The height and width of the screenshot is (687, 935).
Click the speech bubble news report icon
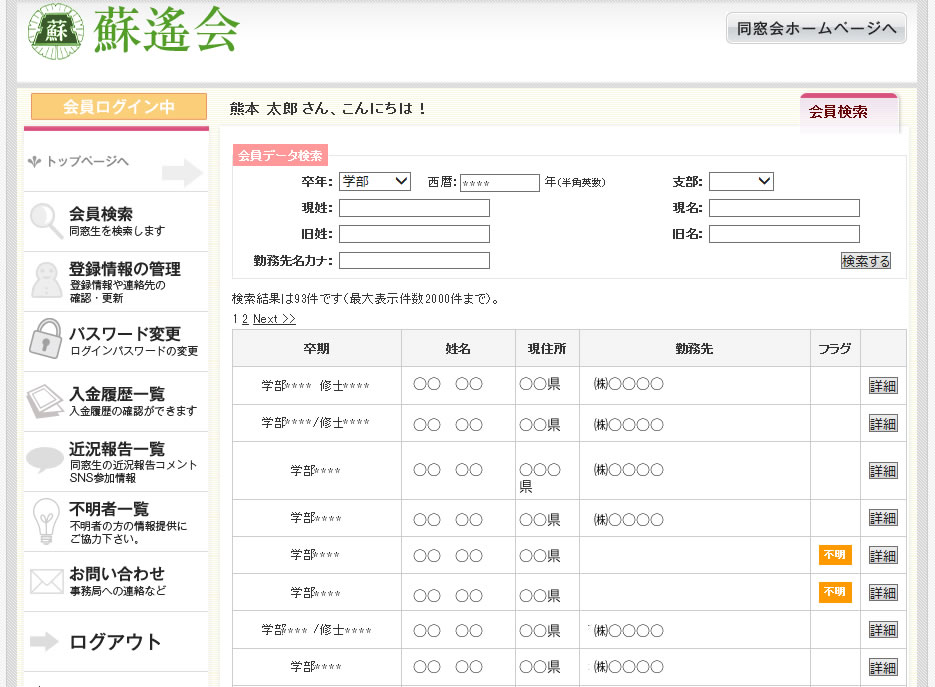click(46, 459)
